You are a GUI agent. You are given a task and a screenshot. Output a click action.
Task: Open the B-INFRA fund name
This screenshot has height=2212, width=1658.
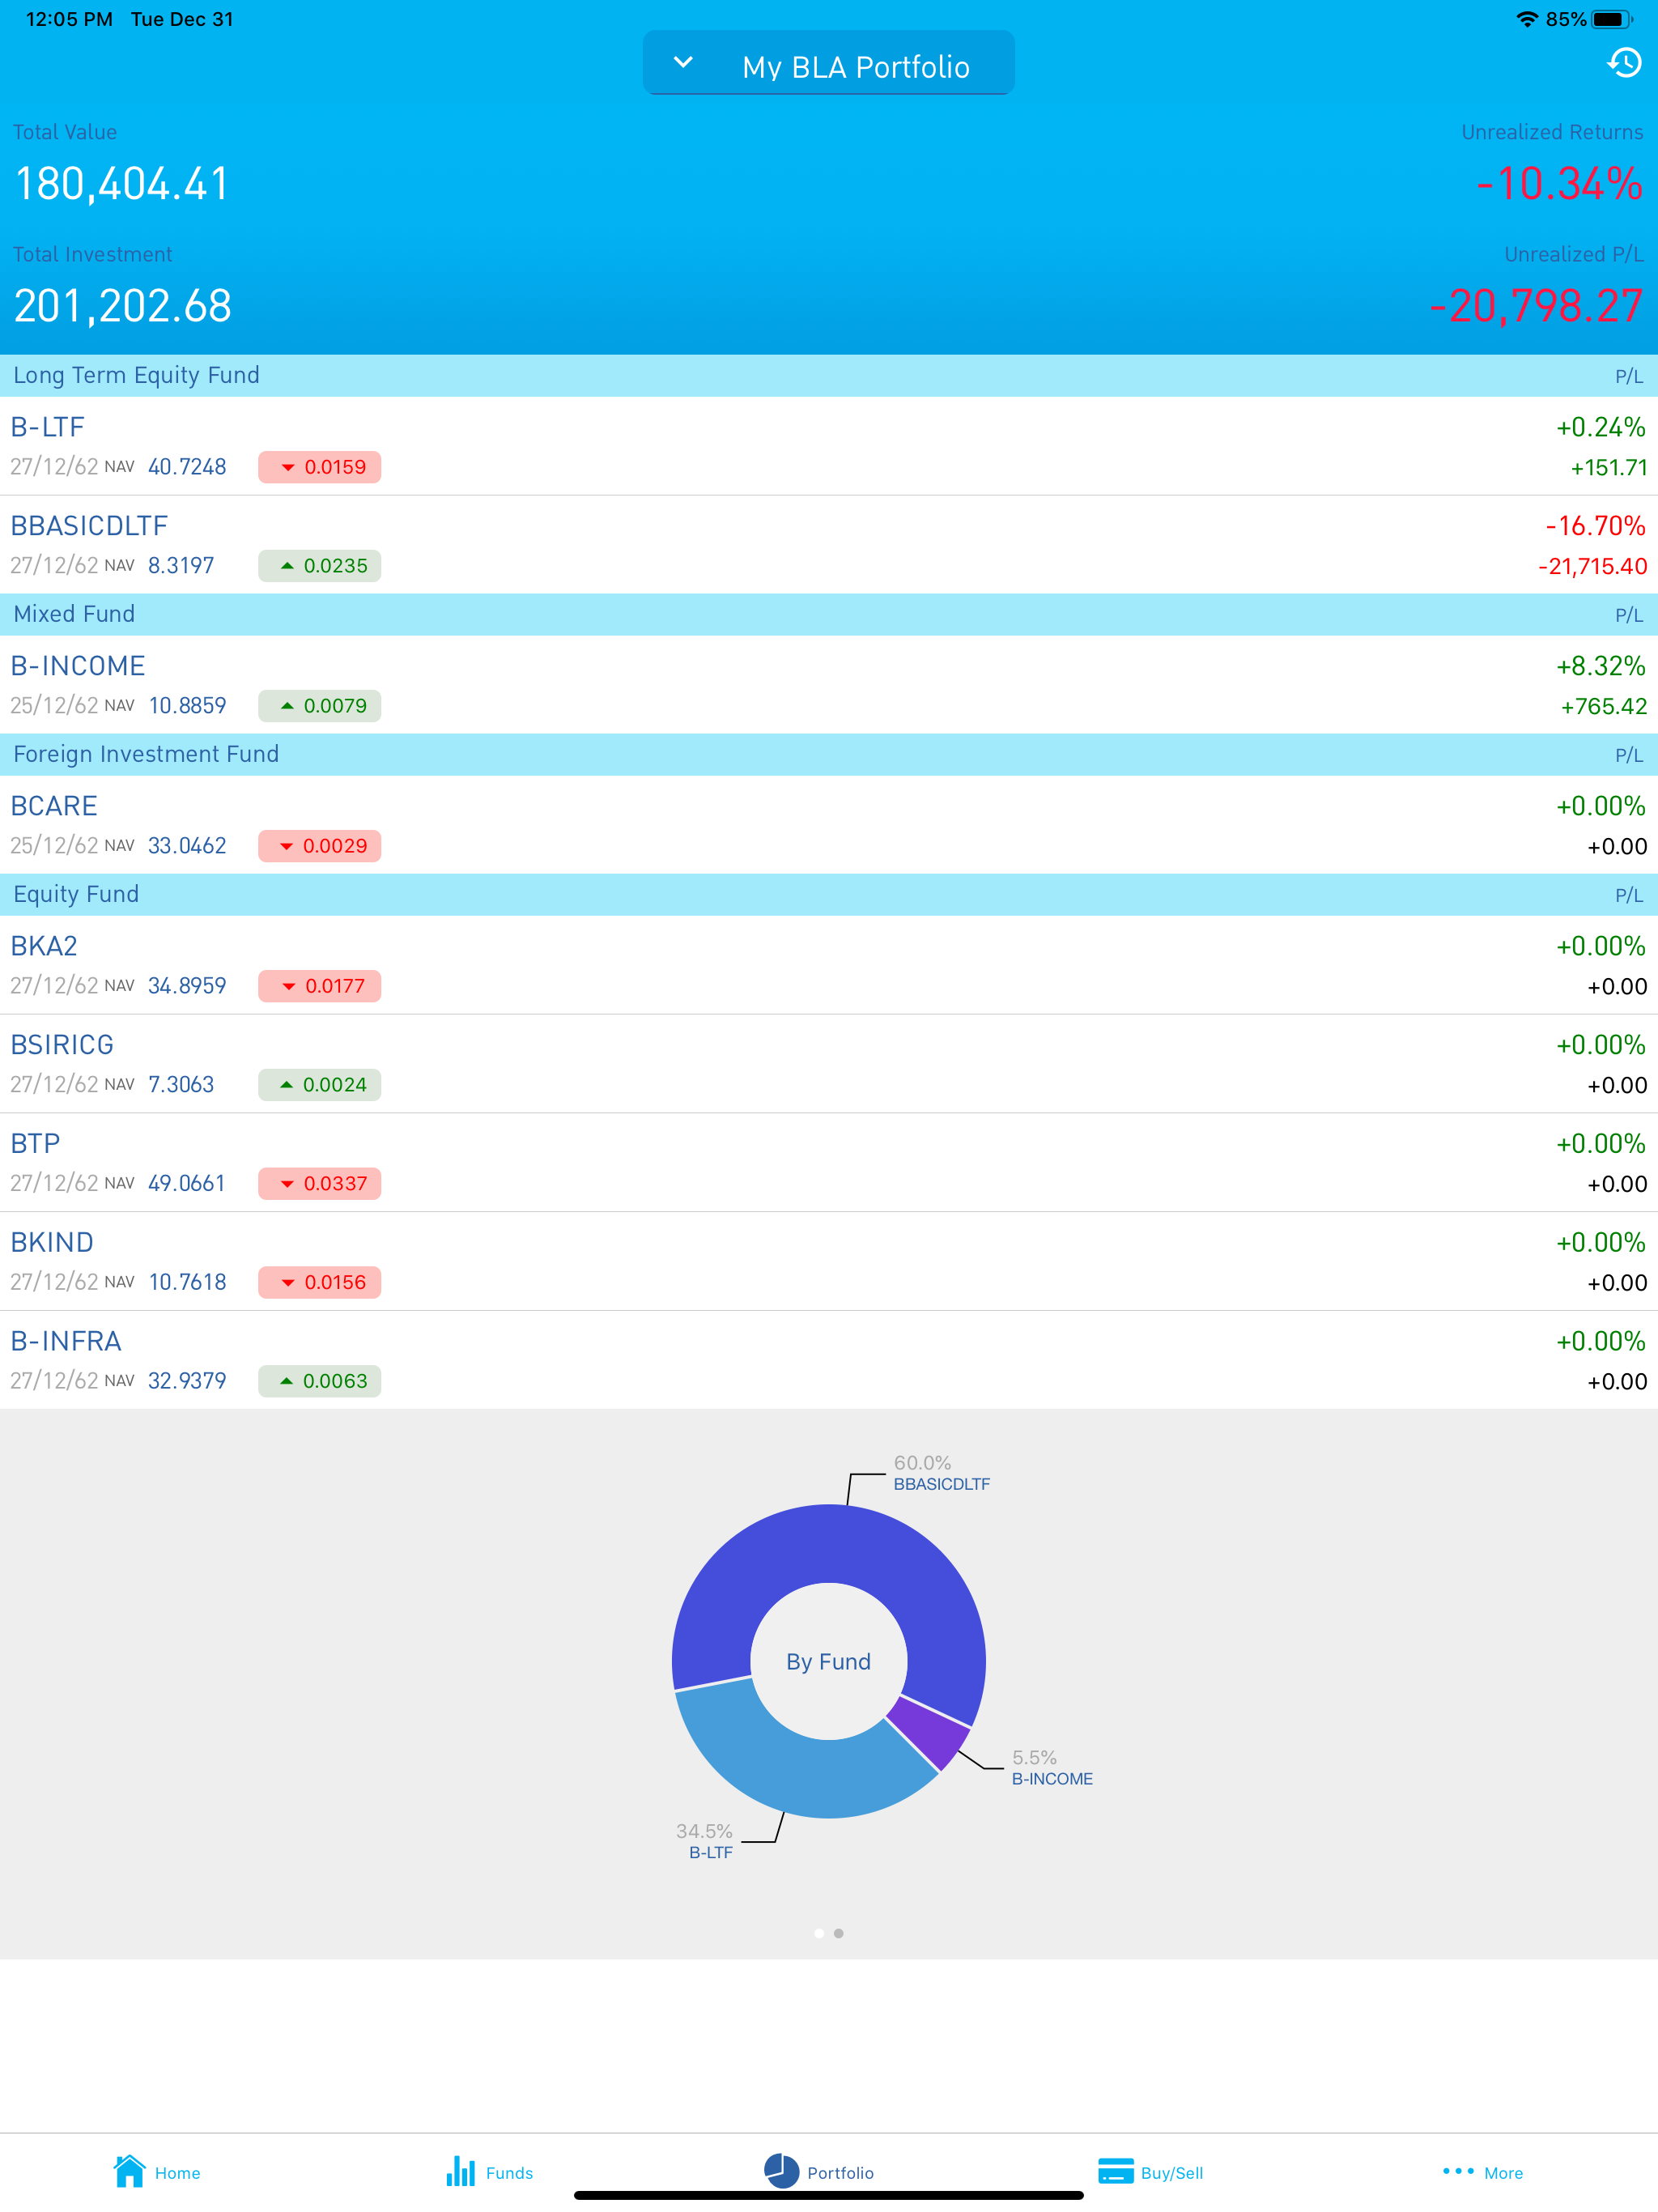click(x=66, y=1341)
